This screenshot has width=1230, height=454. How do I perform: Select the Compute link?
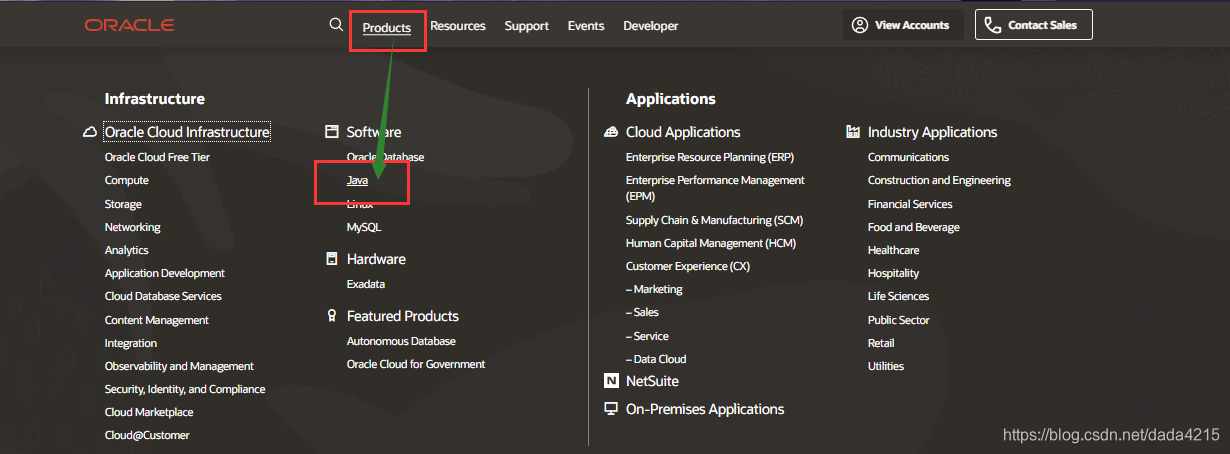click(127, 180)
